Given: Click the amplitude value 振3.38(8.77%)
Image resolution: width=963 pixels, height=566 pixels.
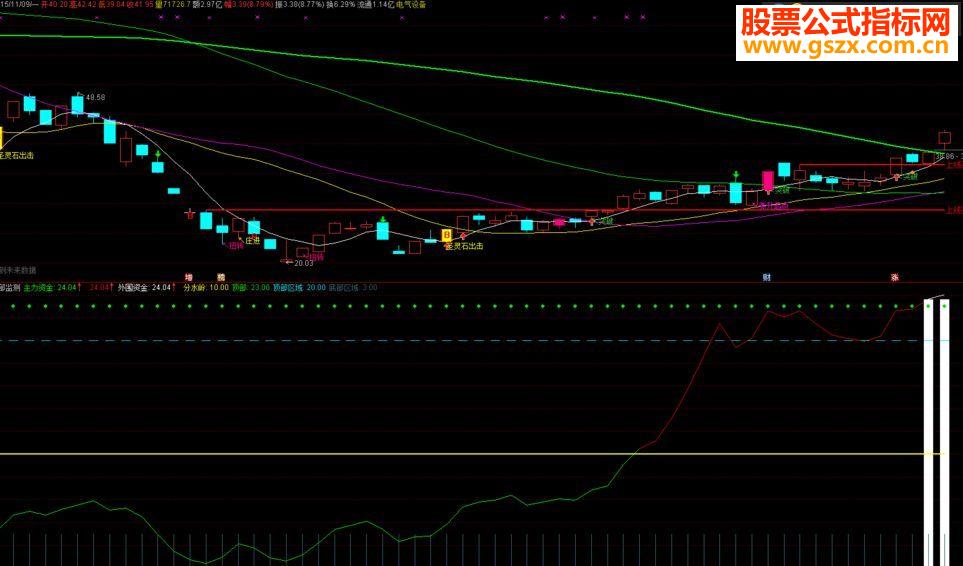Looking at the screenshot, I should (x=299, y=4).
